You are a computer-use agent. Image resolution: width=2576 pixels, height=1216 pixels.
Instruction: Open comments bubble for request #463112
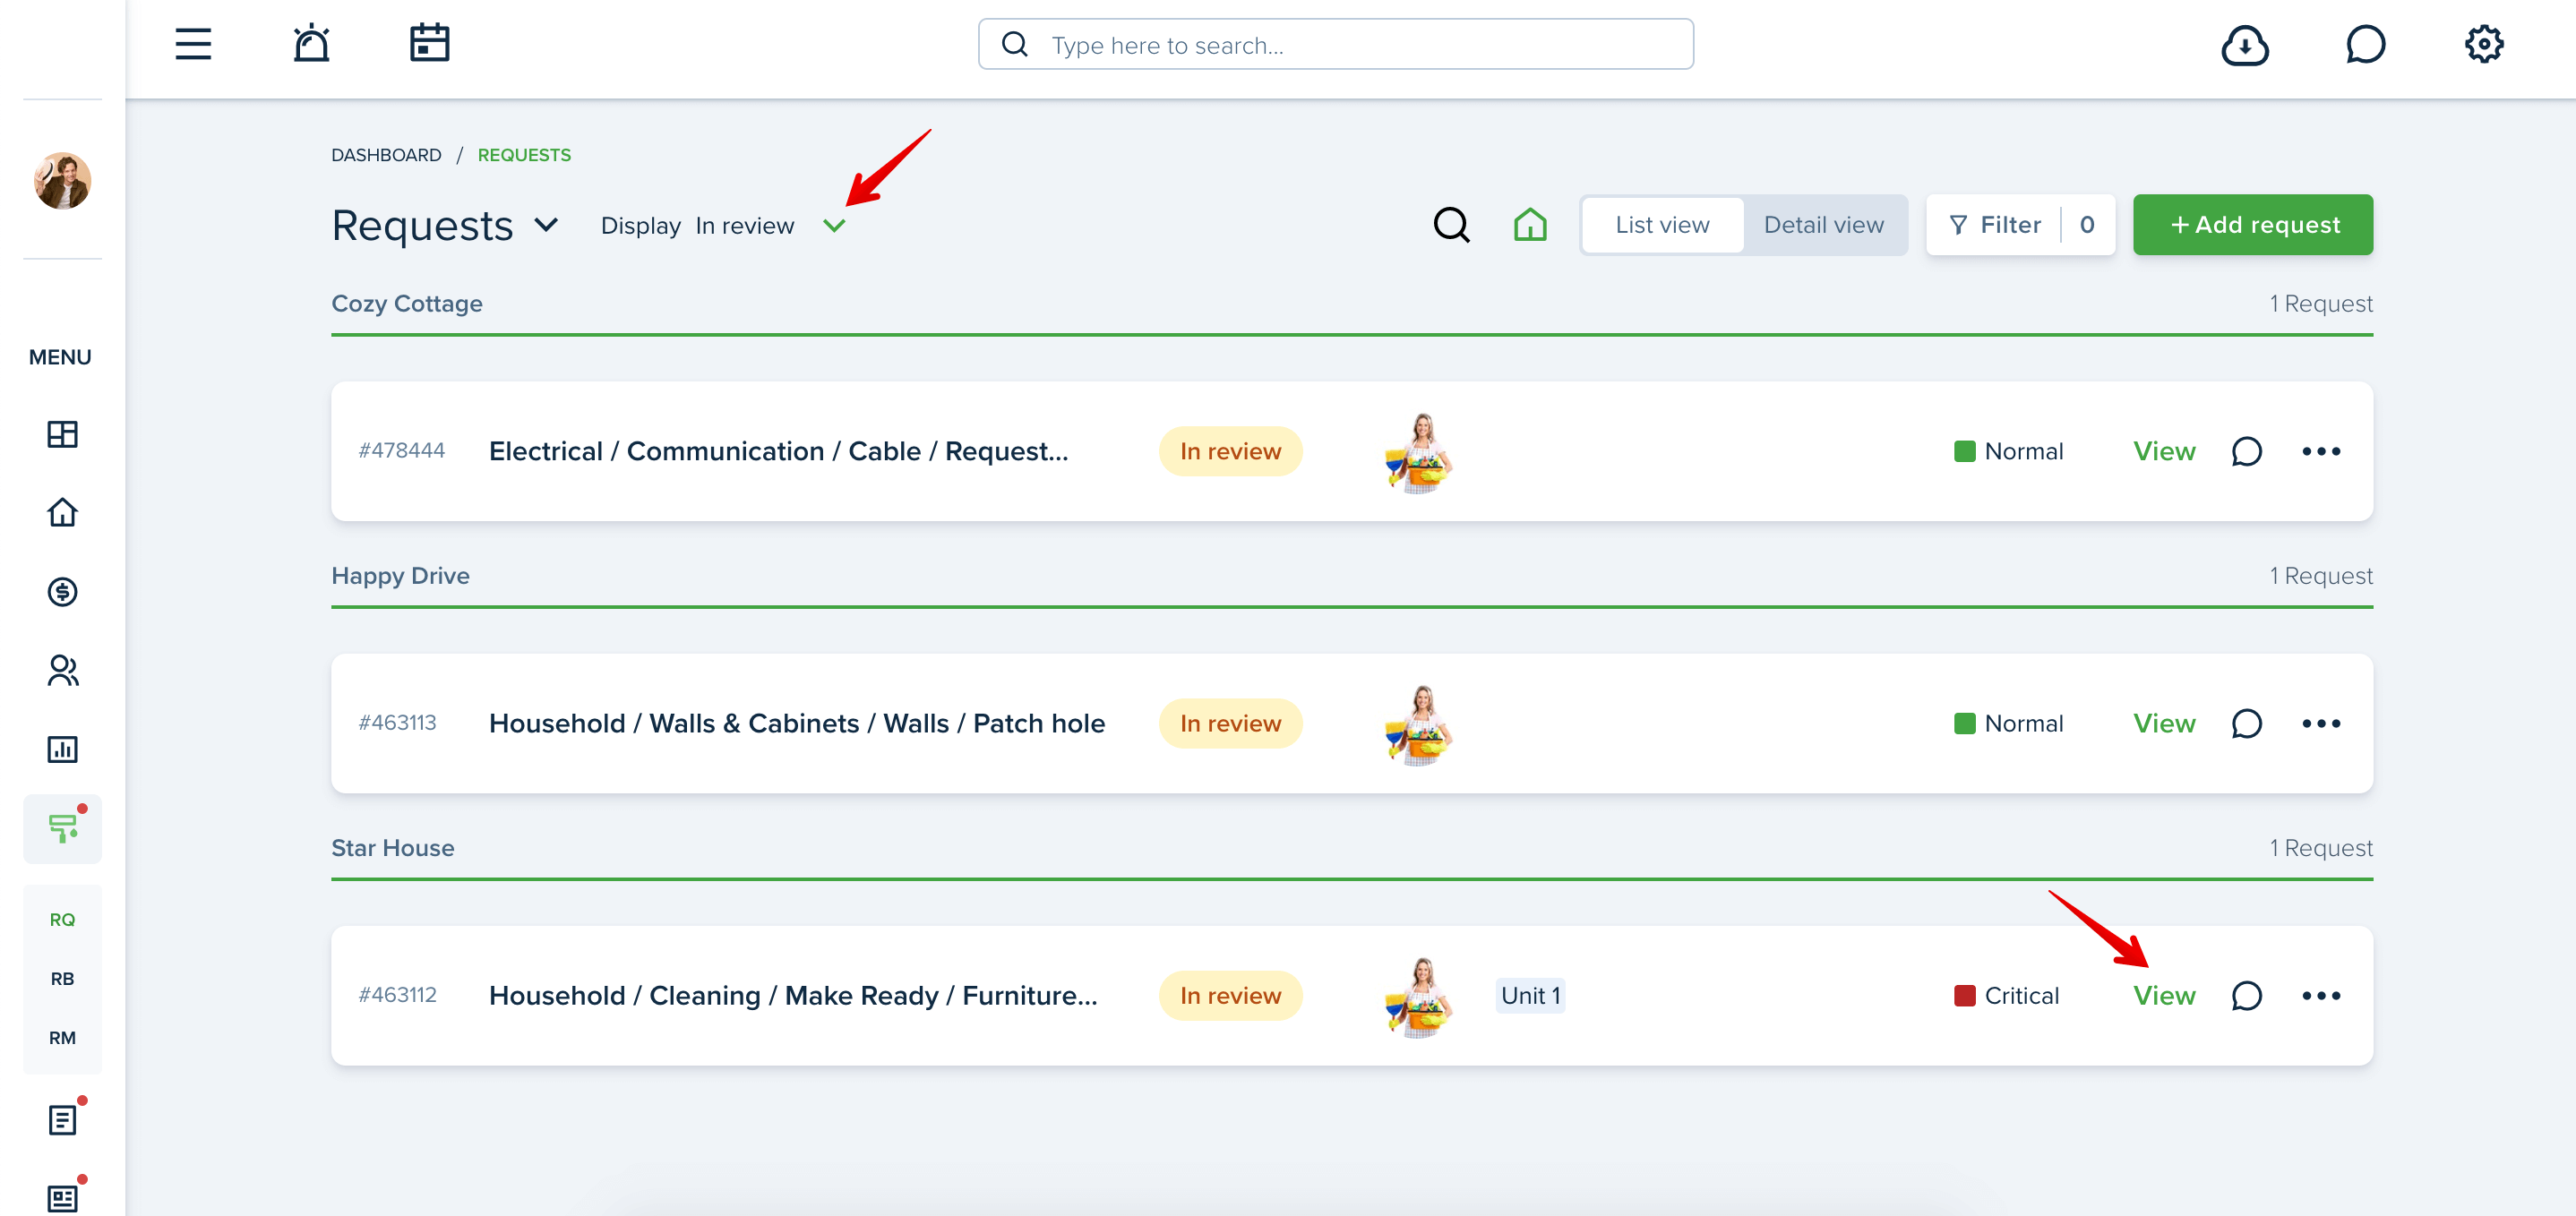point(2246,995)
